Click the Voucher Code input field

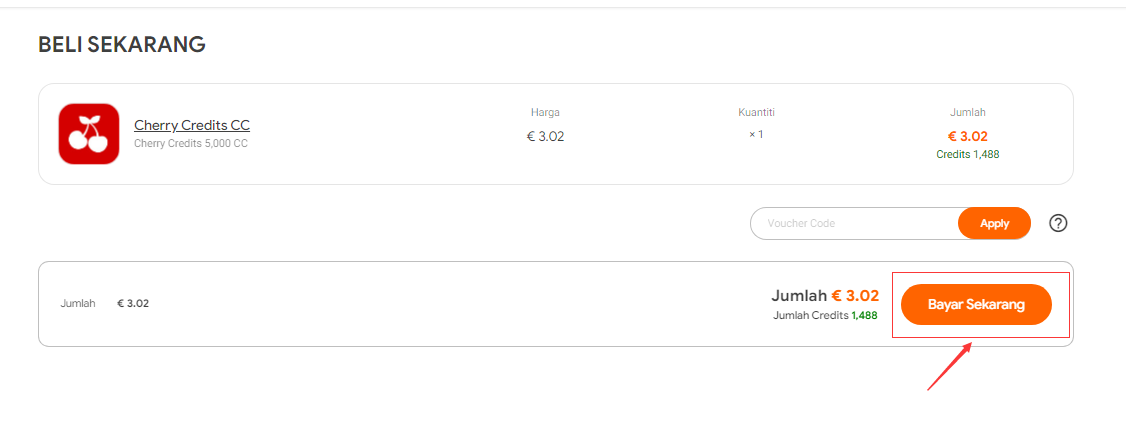(x=855, y=223)
